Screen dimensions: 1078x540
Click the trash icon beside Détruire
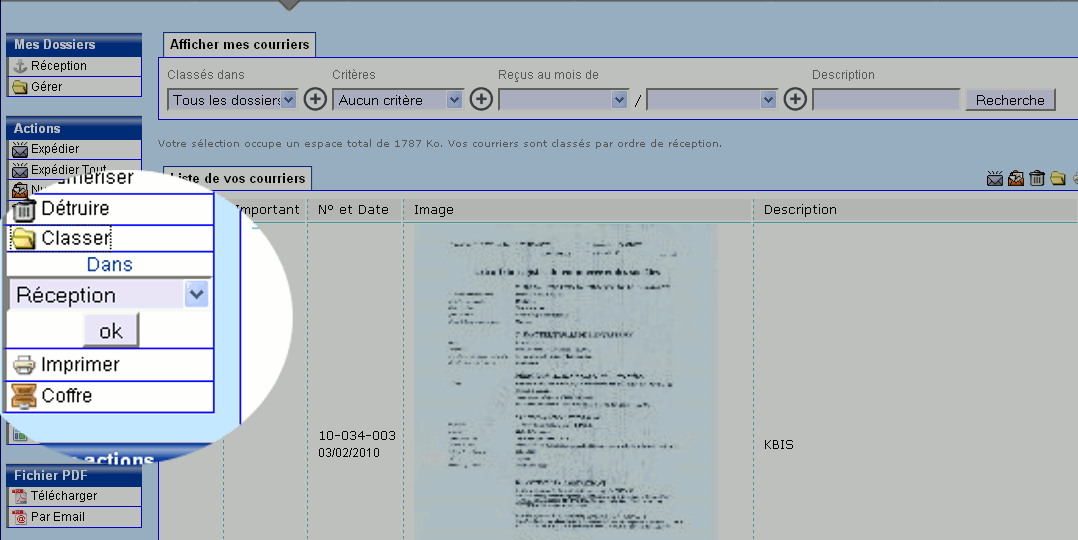24,210
